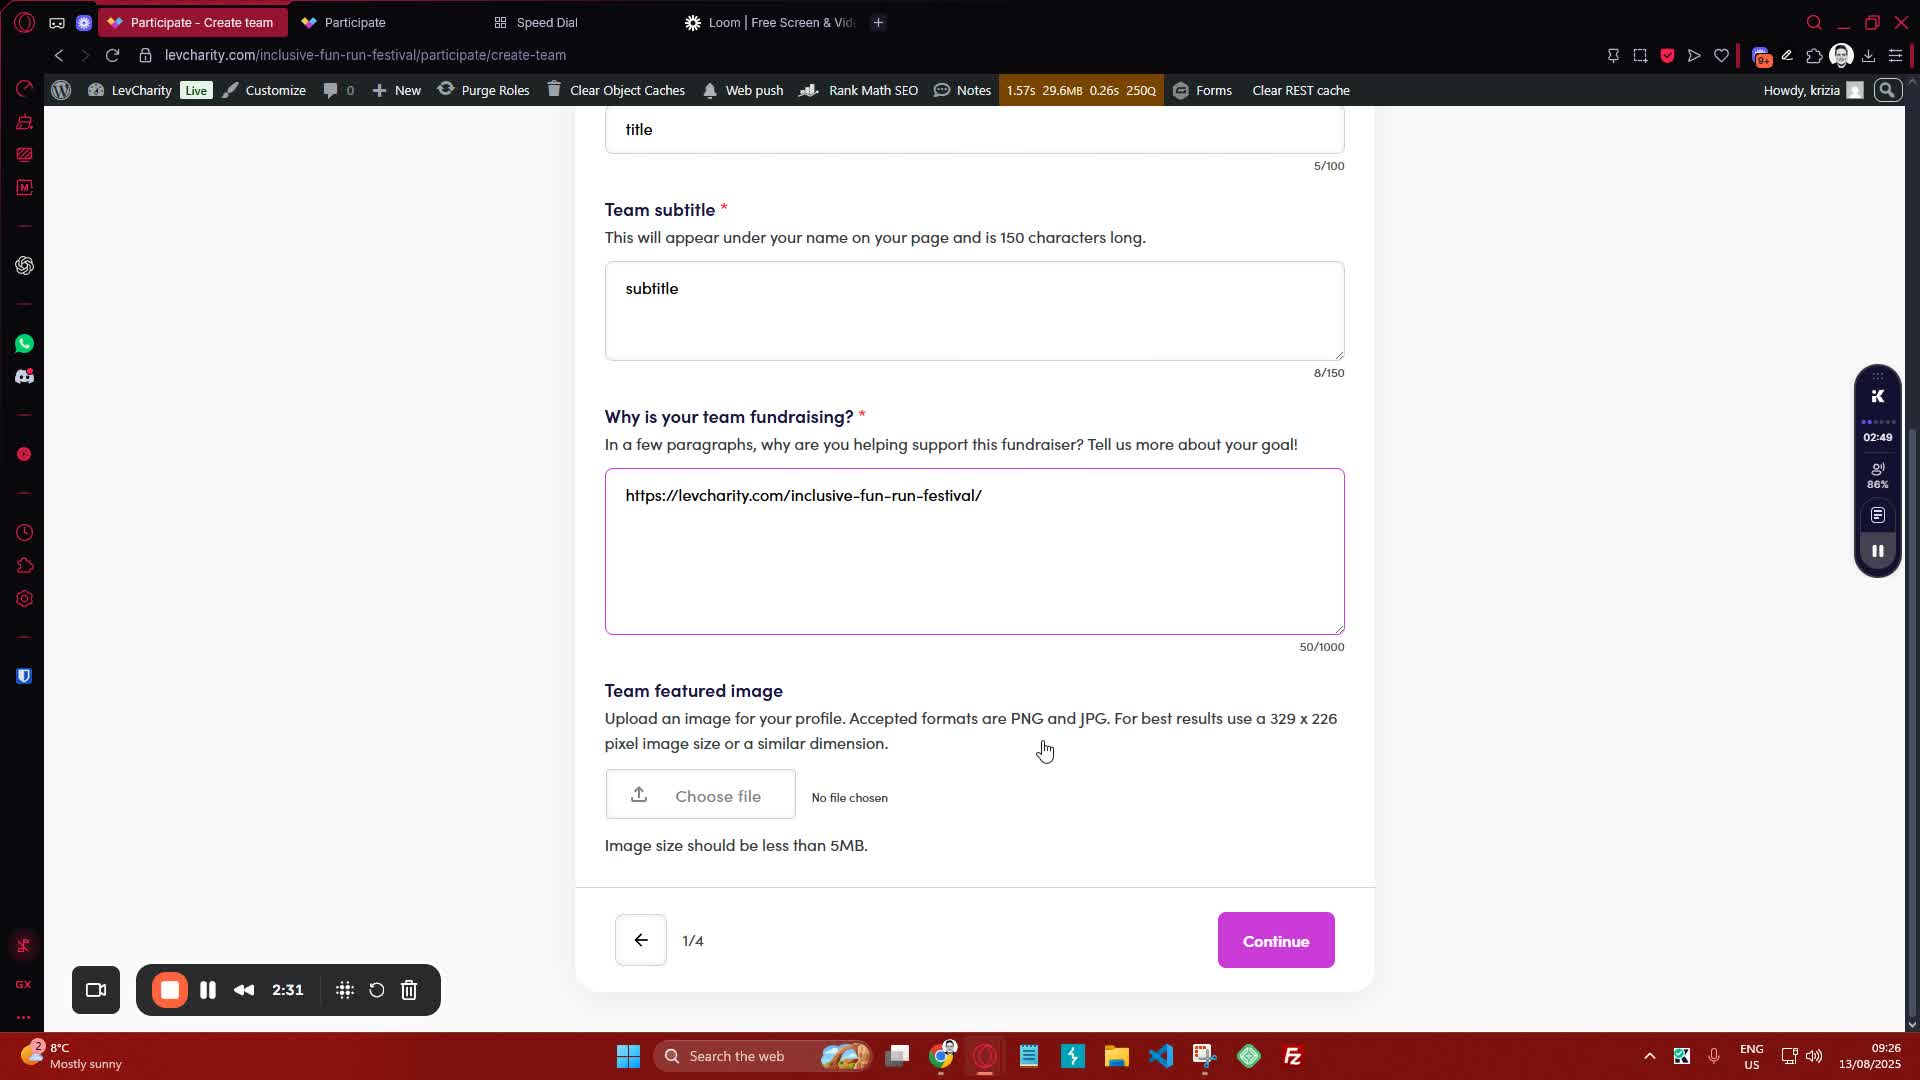Screen dimensions: 1920x1080
Task: Click into the Team subtitle text area
Action: (x=974, y=311)
